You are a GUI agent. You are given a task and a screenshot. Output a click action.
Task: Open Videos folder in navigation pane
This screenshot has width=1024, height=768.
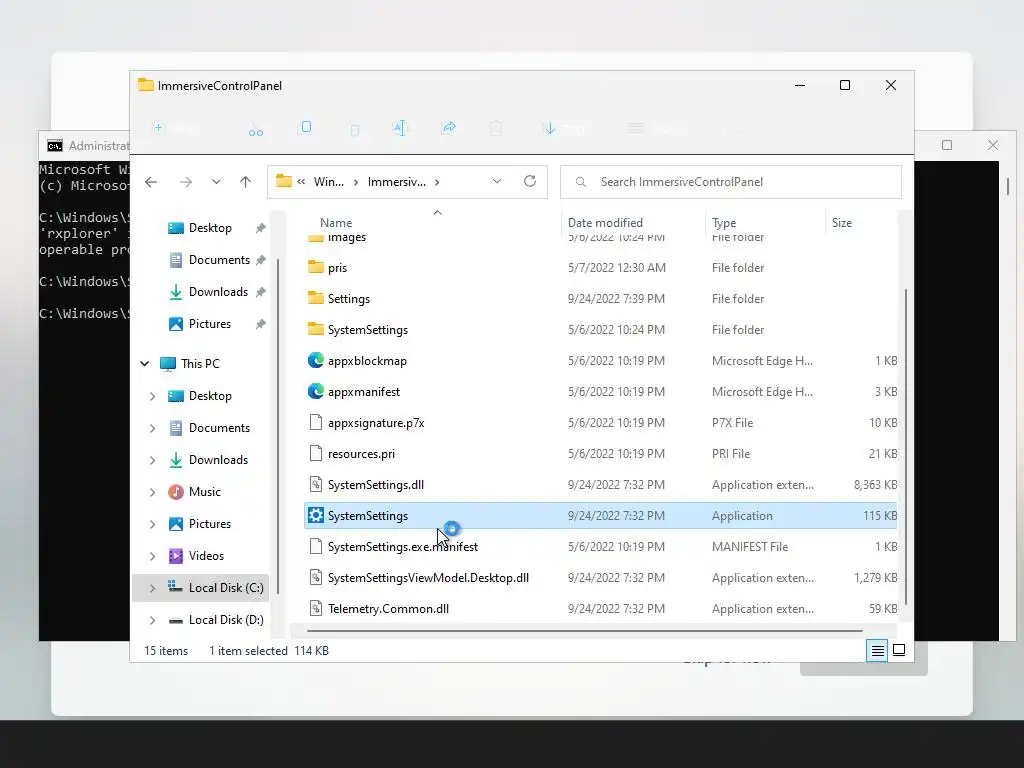click(x=206, y=556)
